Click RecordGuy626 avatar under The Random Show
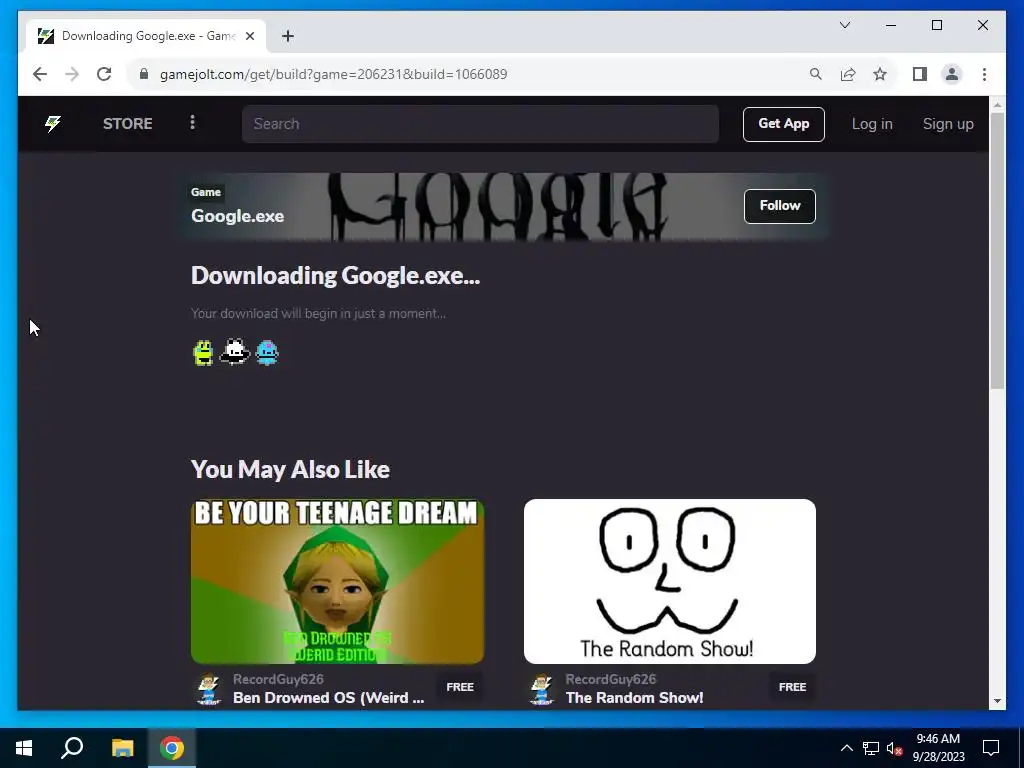 coord(541,688)
